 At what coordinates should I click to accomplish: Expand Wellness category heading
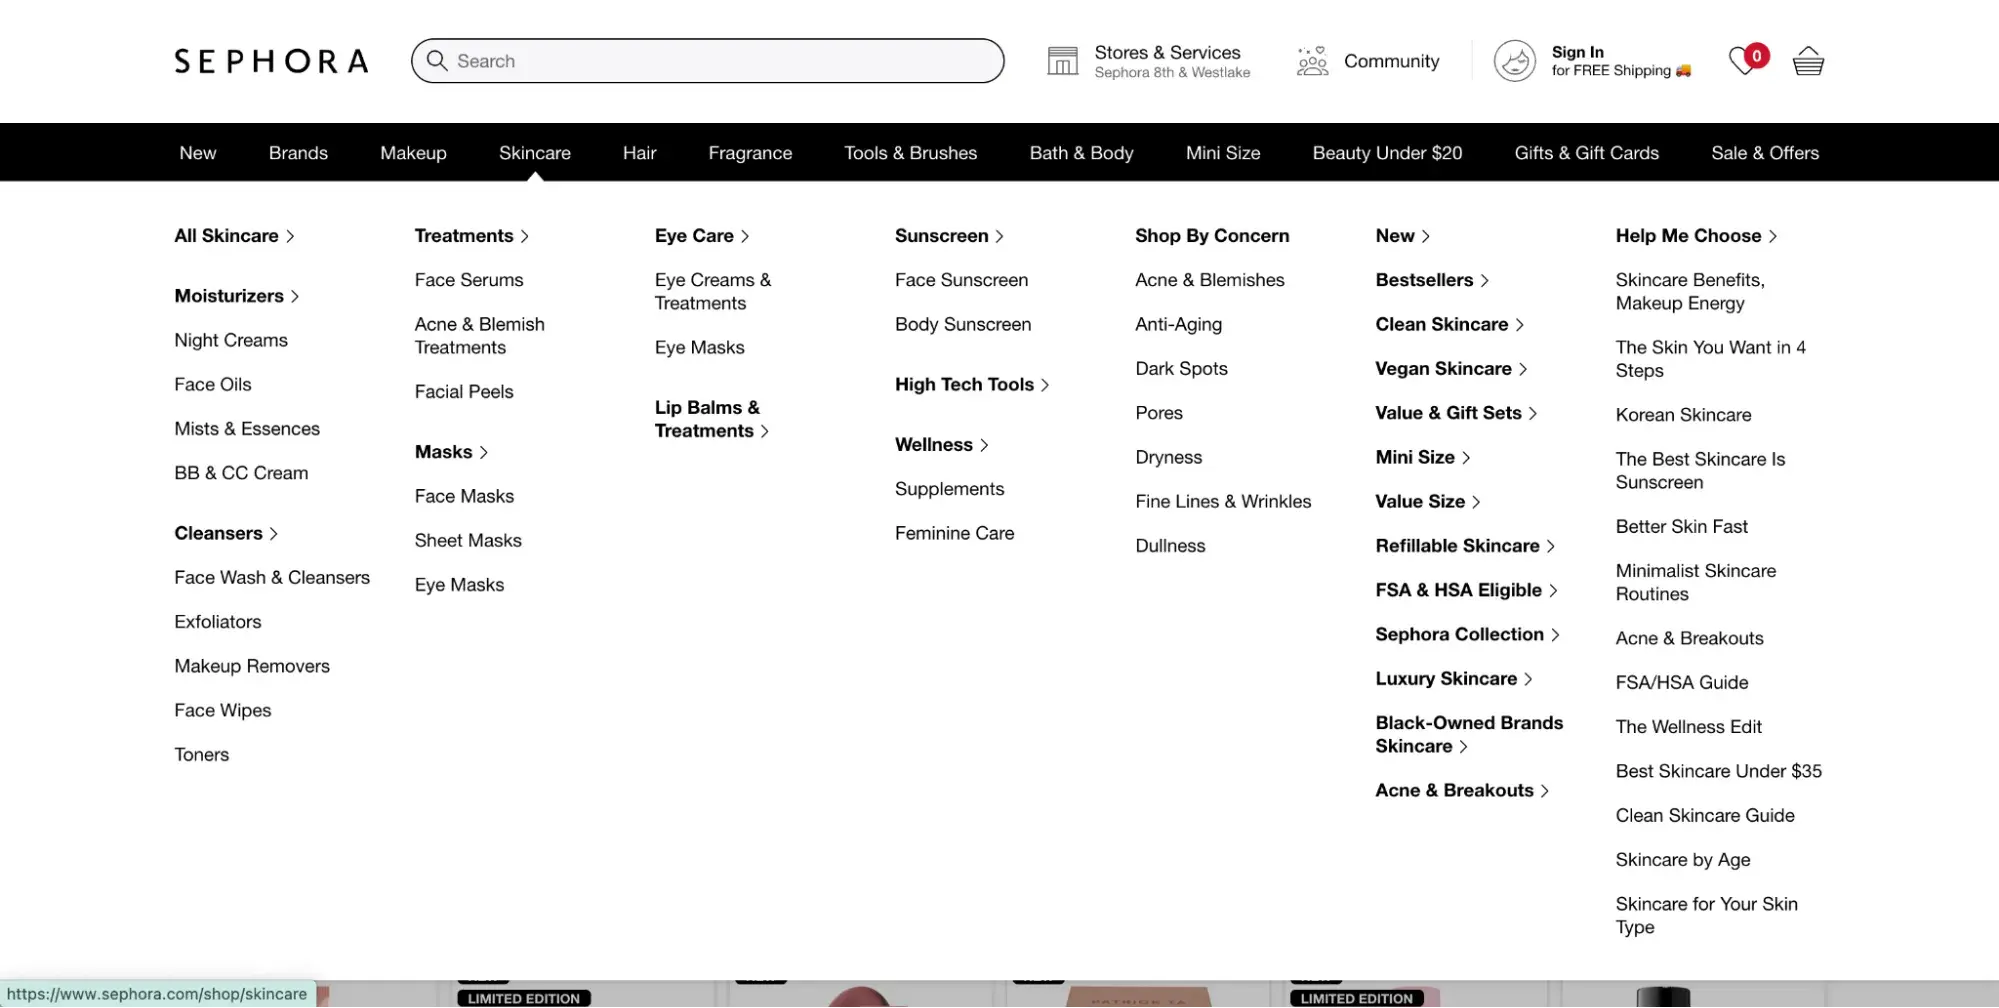point(941,445)
